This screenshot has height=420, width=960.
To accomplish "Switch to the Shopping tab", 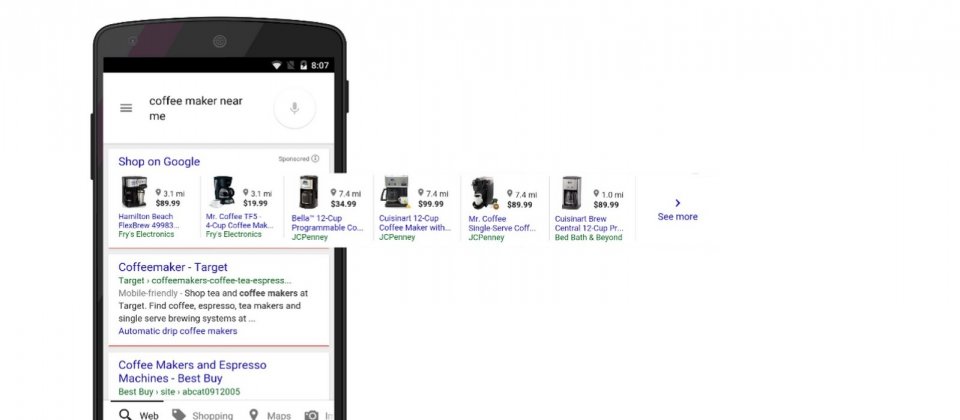I will coord(203,416).
